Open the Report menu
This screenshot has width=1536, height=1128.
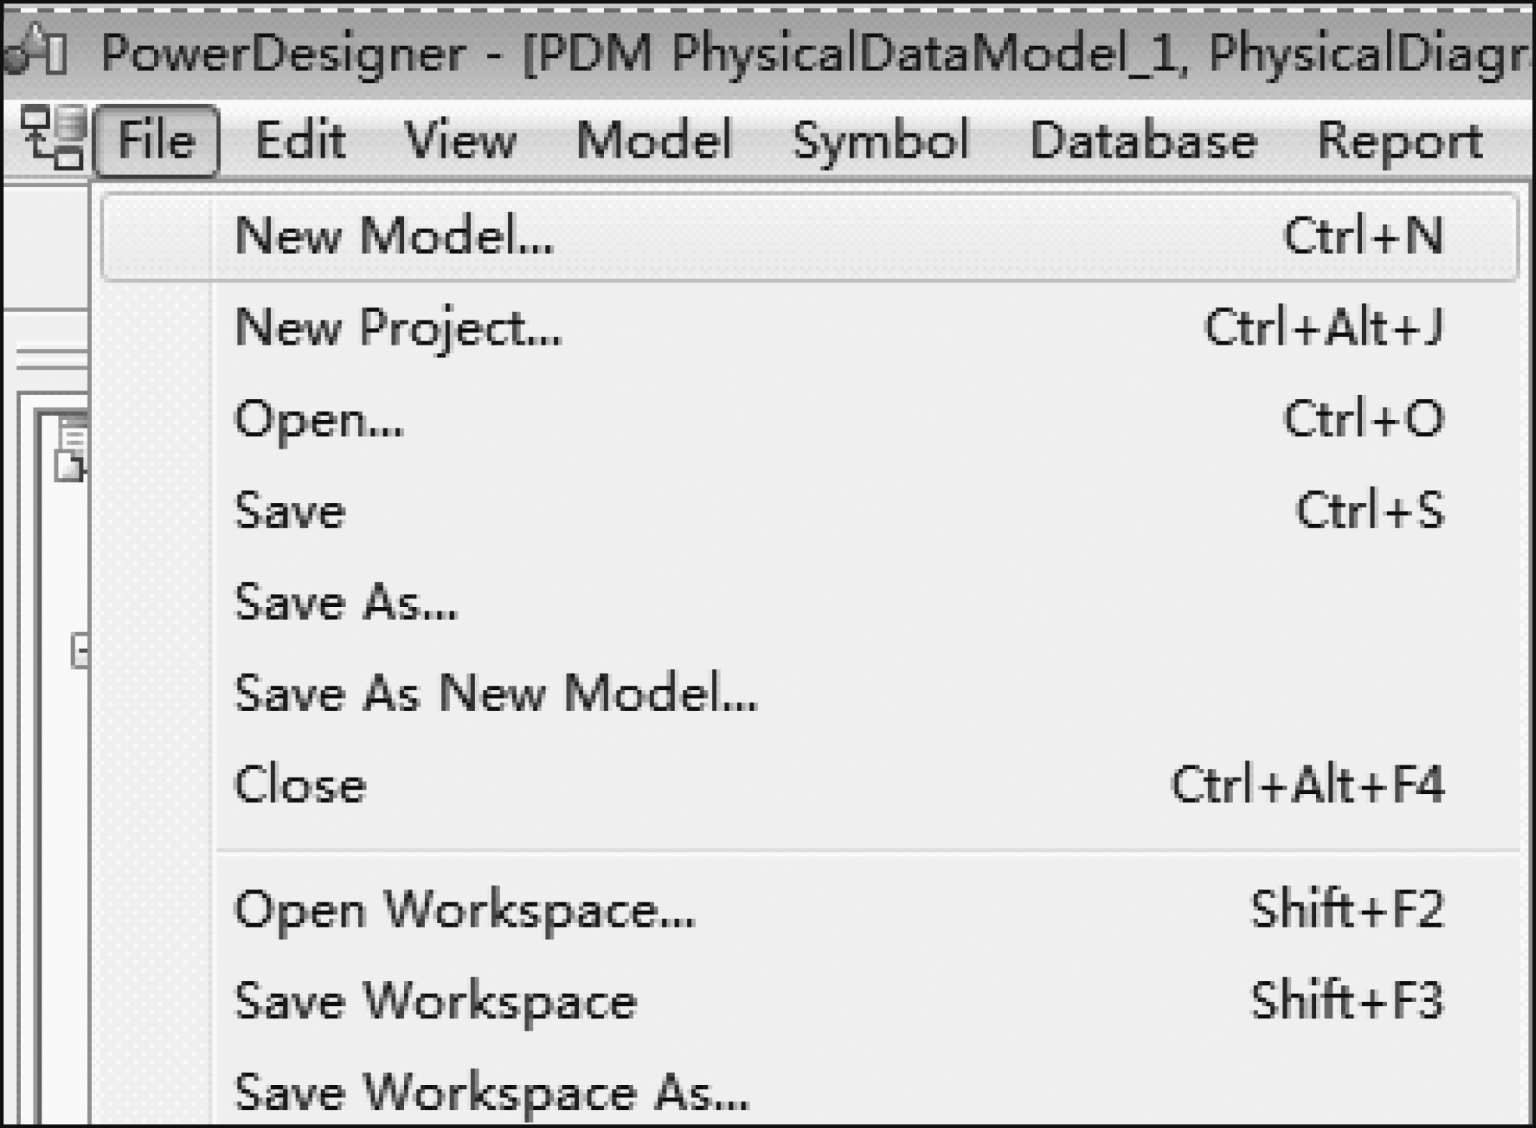(x=1399, y=140)
